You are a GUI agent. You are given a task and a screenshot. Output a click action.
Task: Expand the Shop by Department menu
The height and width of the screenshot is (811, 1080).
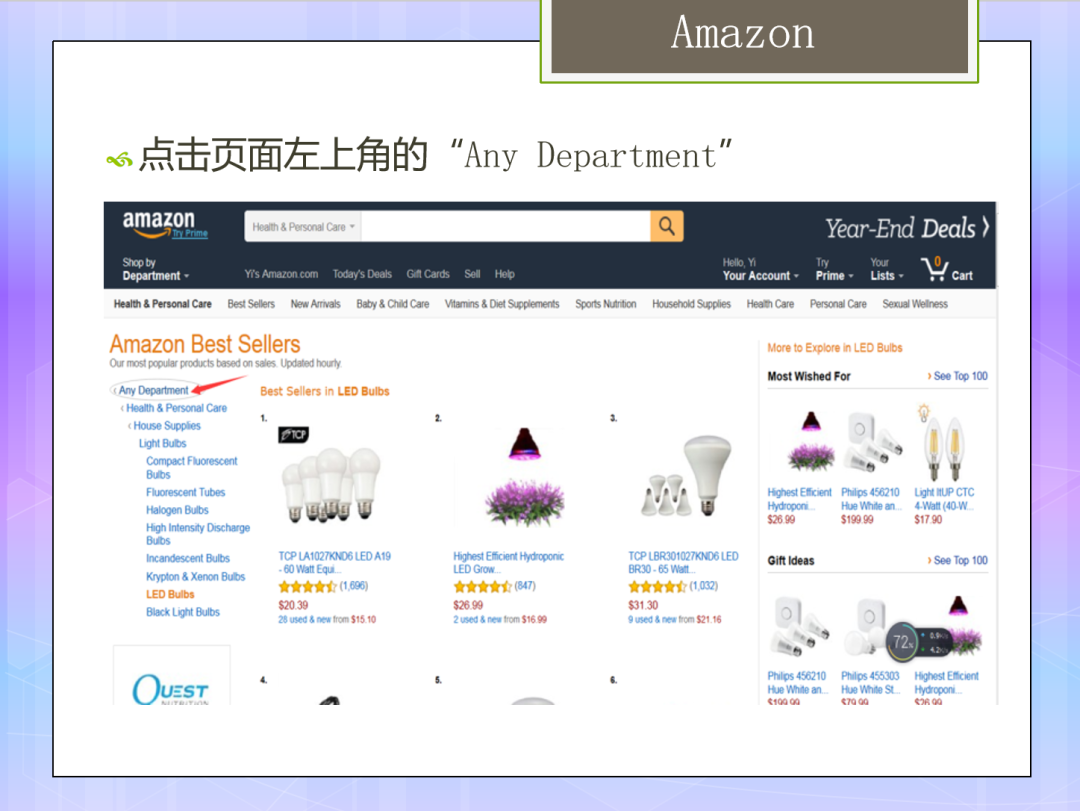click(x=156, y=269)
